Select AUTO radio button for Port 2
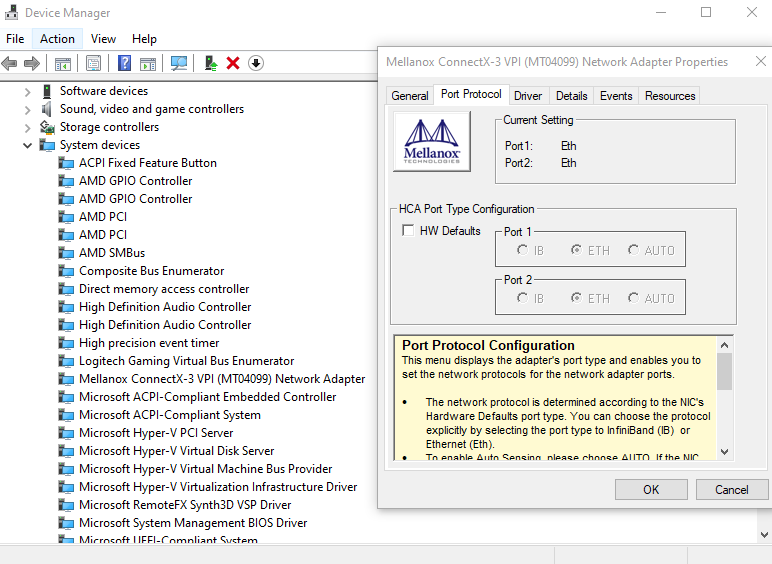The height and width of the screenshot is (564, 772). (x=633, y=298)
